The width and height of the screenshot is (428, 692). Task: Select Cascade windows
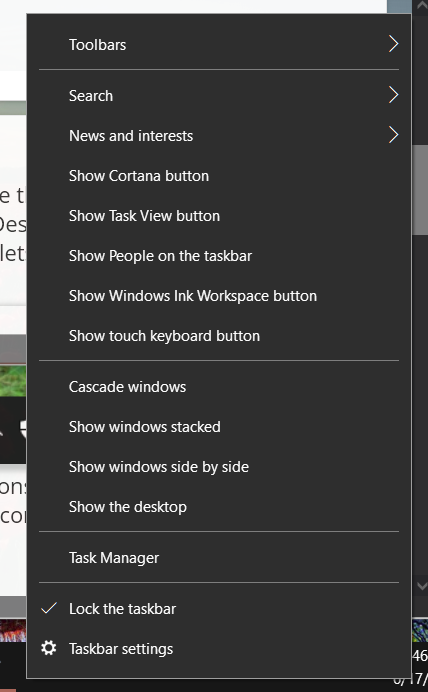click(x=219, y=387)
